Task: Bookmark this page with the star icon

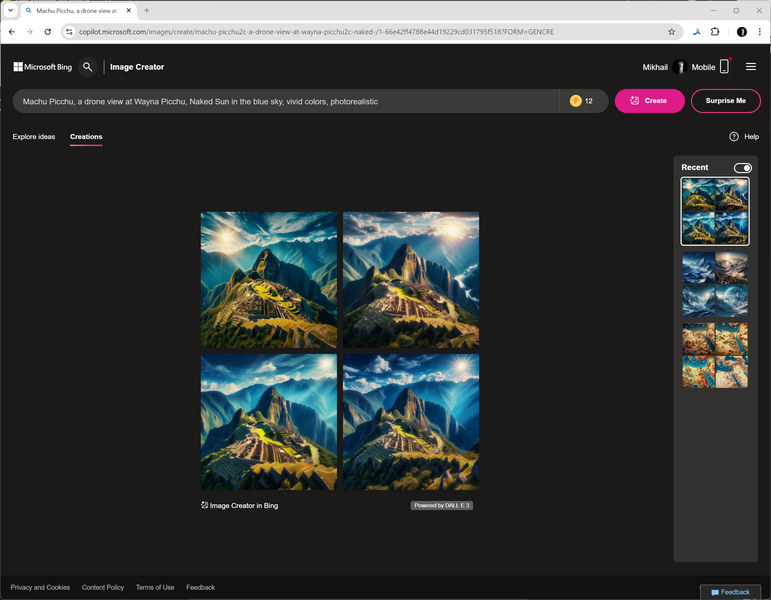Action: tap(672, 31)
